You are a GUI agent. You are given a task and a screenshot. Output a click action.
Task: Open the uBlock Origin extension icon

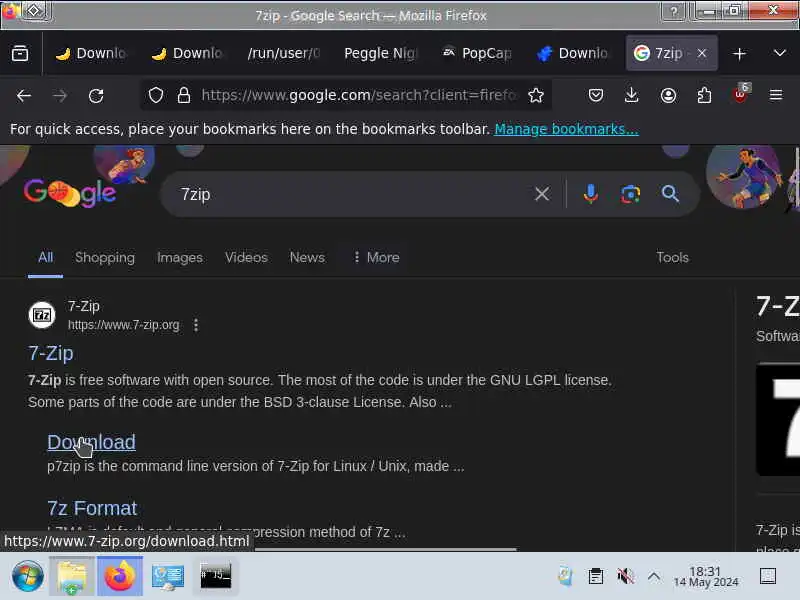pyautogui.click(x=740, y=94)
